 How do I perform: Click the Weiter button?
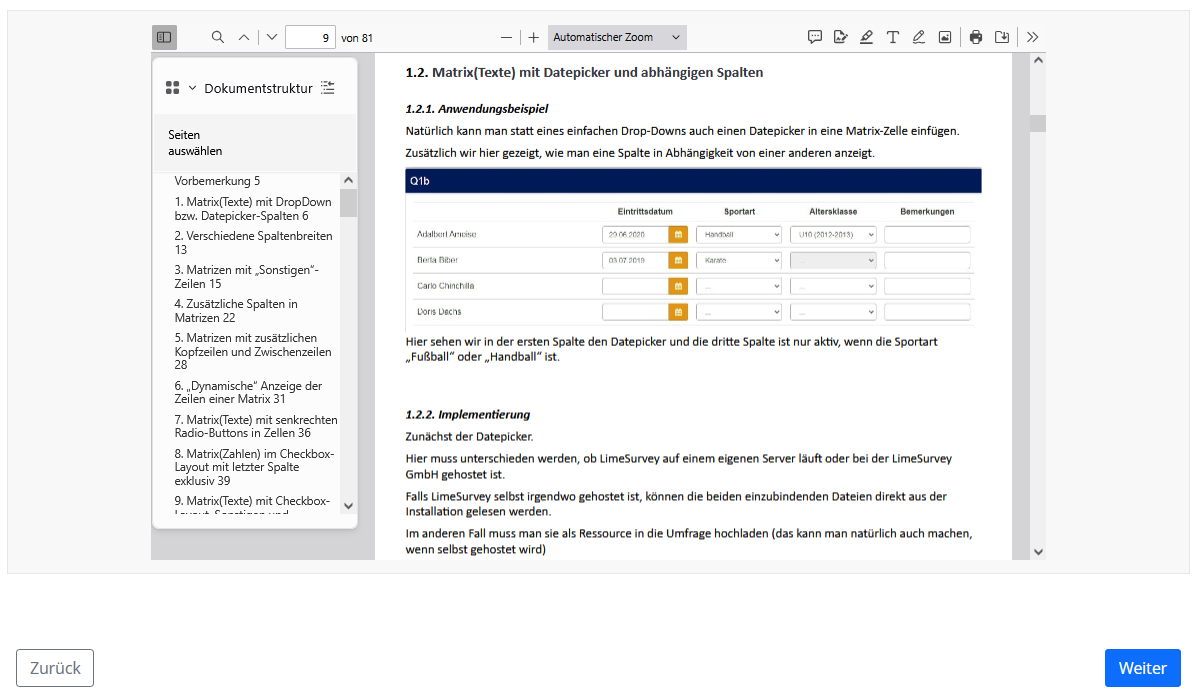(x=1142, y=668)
